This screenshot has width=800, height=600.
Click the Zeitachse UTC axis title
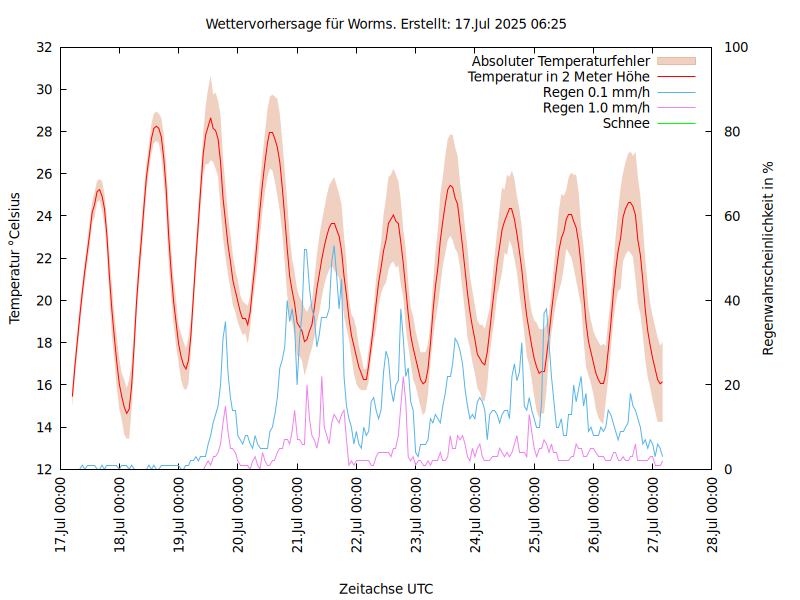[386, 588]
